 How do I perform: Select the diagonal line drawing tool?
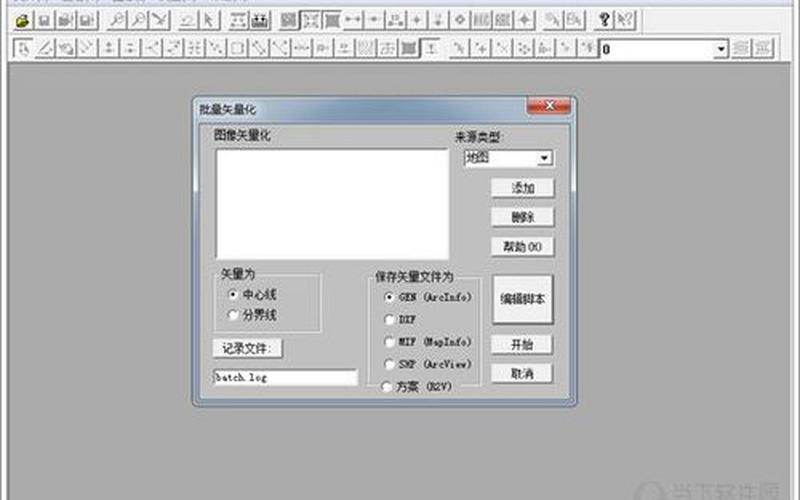pos(44,48)
